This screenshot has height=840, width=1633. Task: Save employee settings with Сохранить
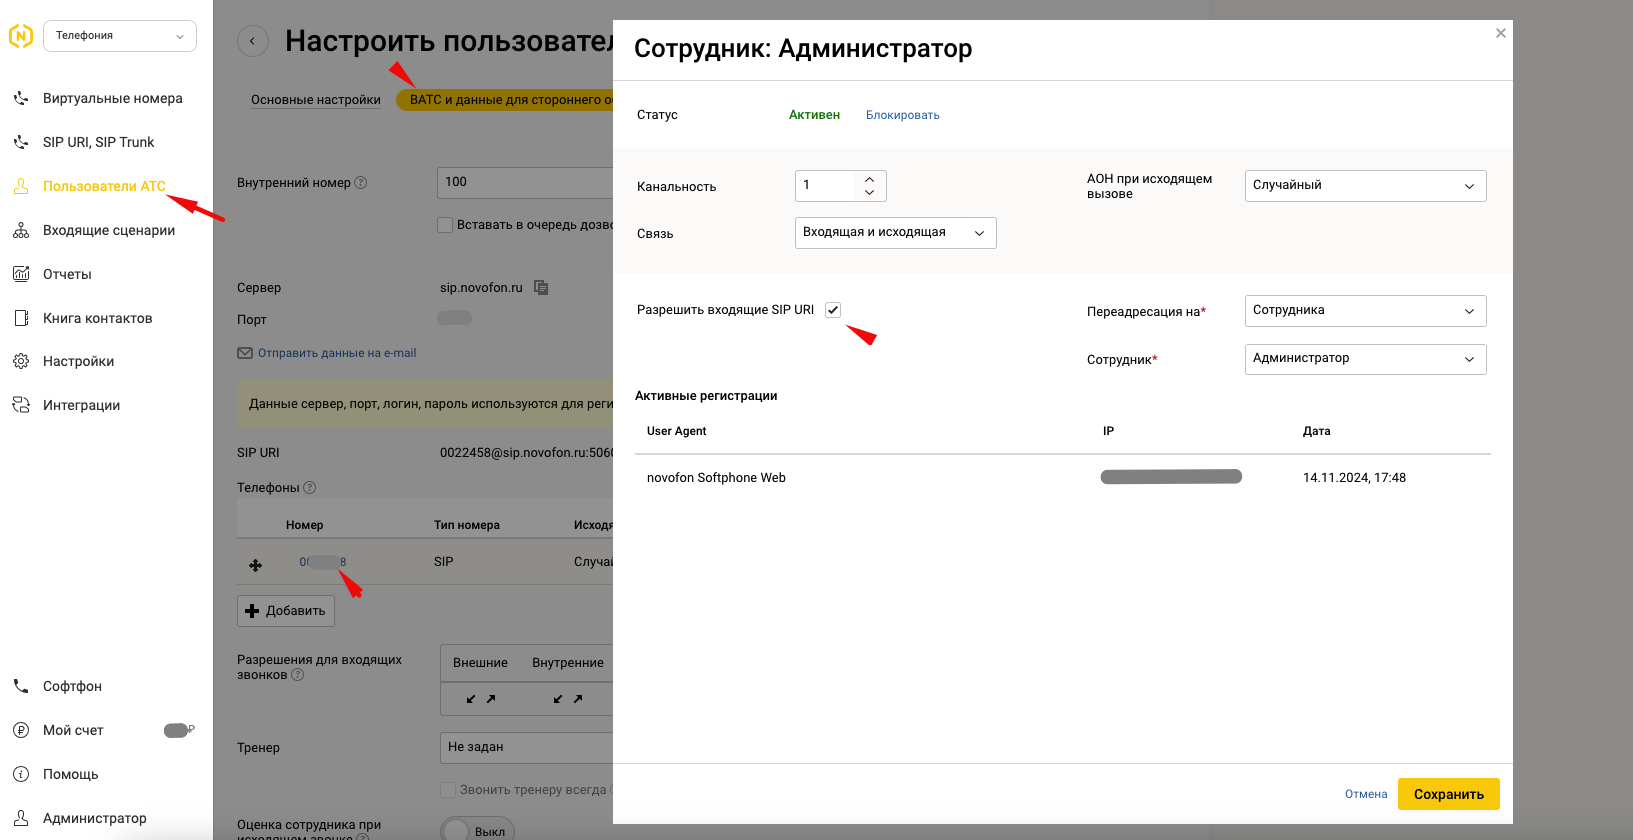tap(1449, 794)
